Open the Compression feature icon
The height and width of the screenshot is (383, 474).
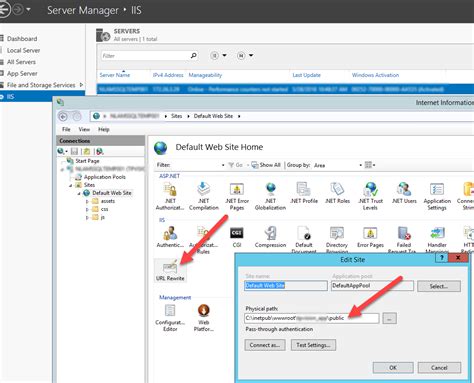click(270, 237)
